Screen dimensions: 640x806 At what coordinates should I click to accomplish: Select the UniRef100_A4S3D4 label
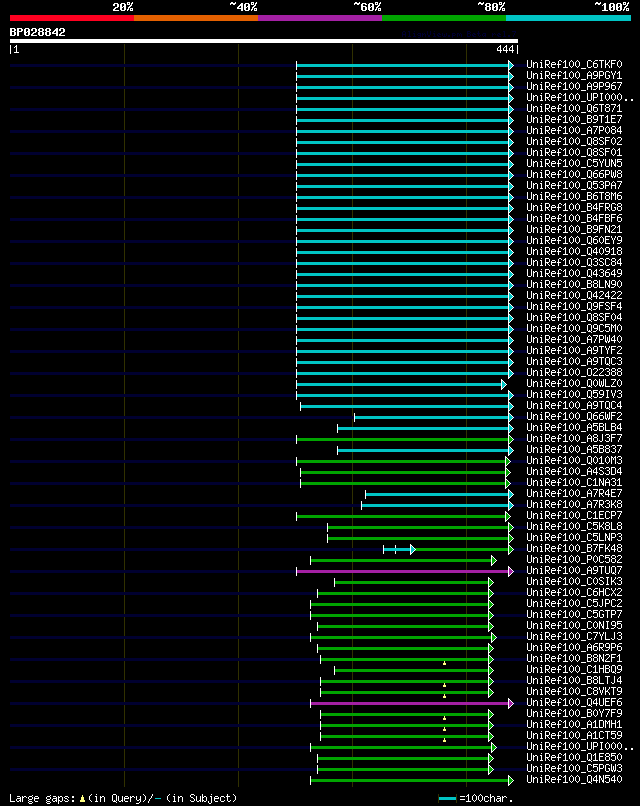pos(574,472)
